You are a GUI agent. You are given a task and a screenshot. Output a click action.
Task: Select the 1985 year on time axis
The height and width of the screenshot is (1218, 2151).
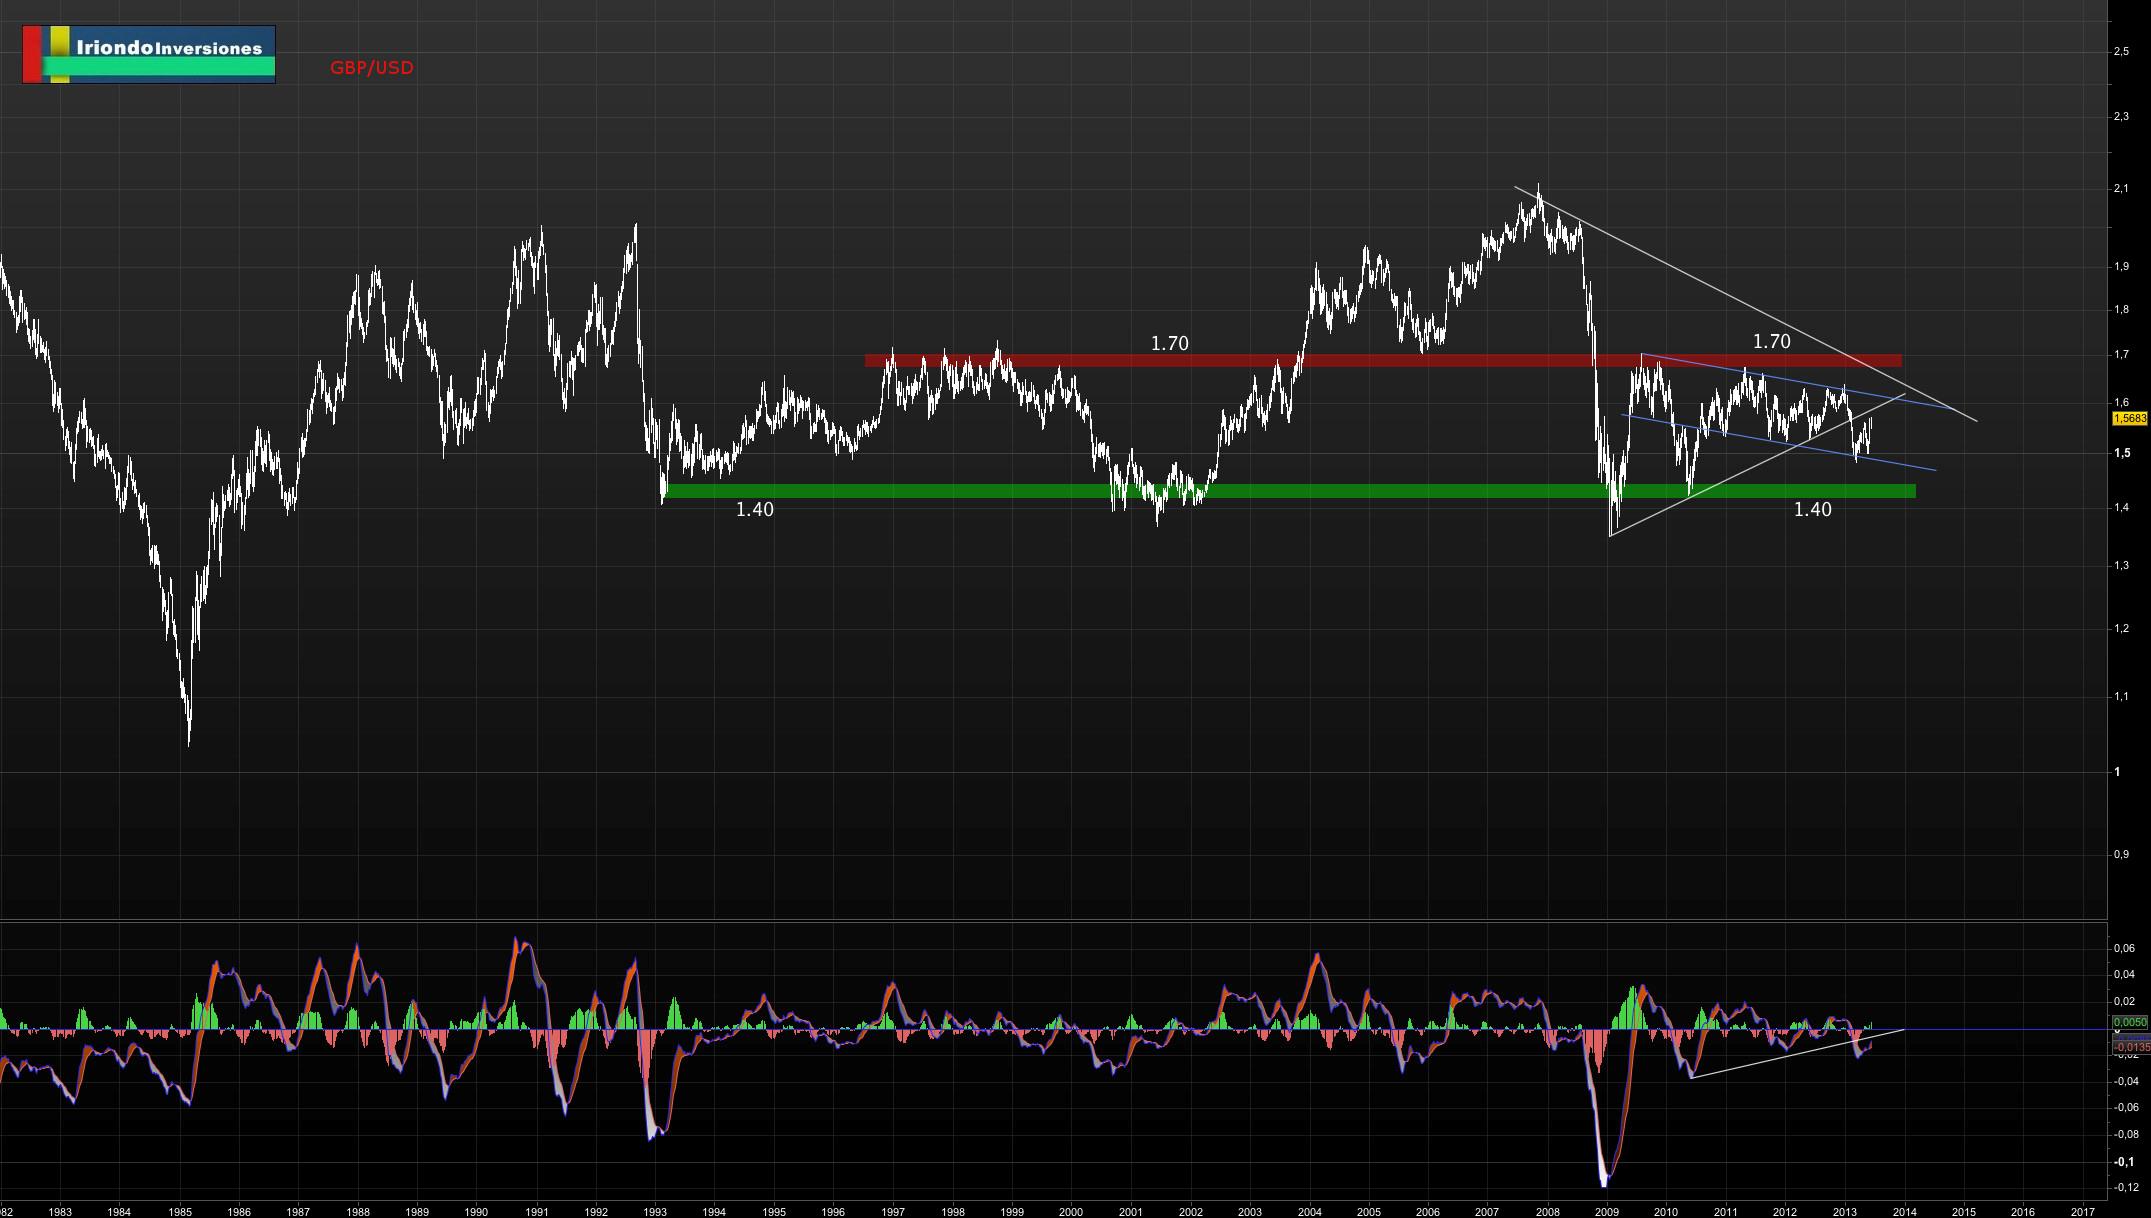tap(179, 1211)
